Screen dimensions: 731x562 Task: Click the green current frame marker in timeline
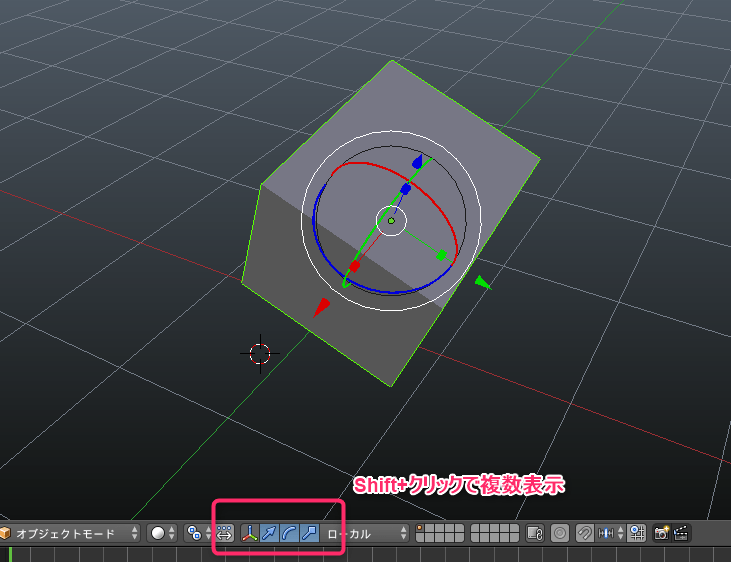[x=10, y=554]
